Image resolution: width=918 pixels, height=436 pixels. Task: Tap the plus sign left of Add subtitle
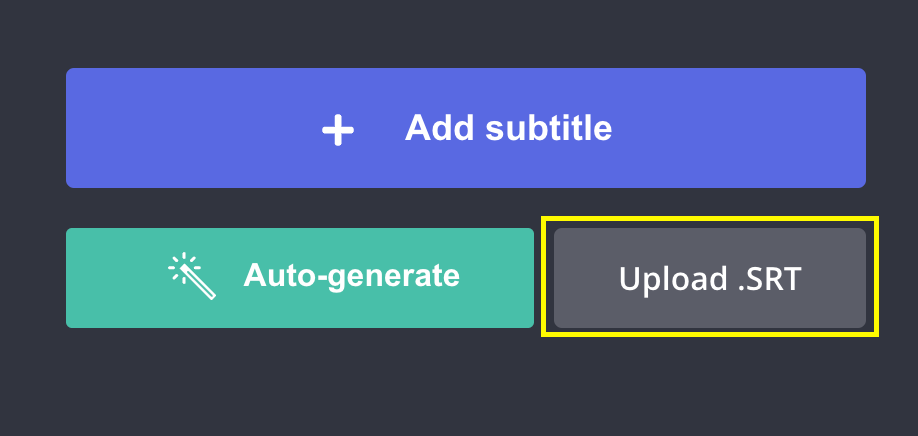(338, 129)
